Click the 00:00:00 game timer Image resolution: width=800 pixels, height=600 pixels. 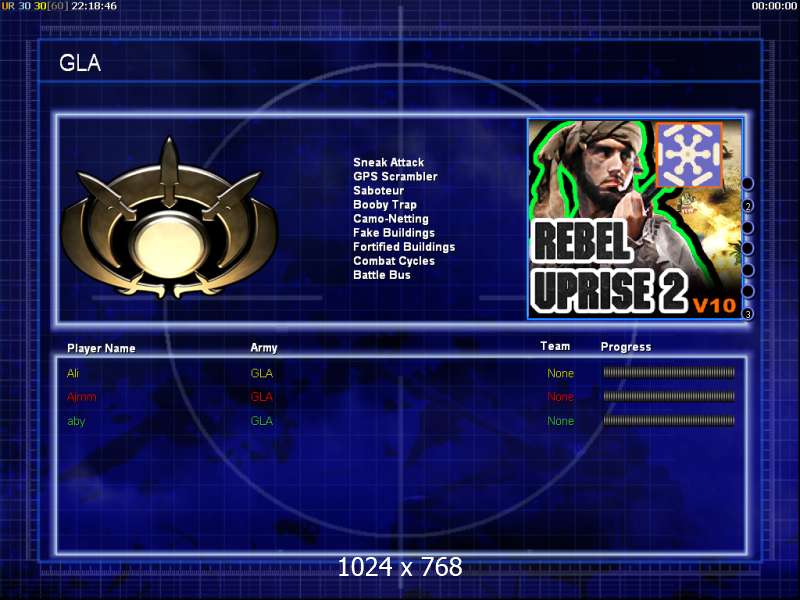click(774, 6)
